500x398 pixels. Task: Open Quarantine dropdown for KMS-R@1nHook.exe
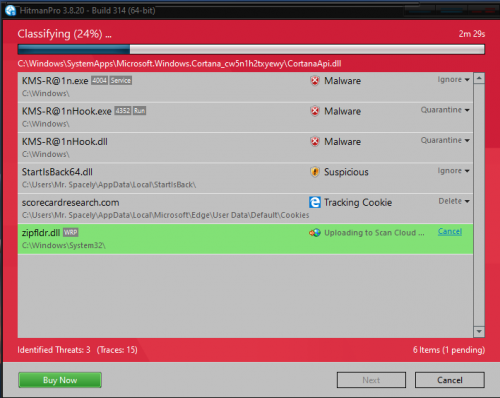coord(445,110)
